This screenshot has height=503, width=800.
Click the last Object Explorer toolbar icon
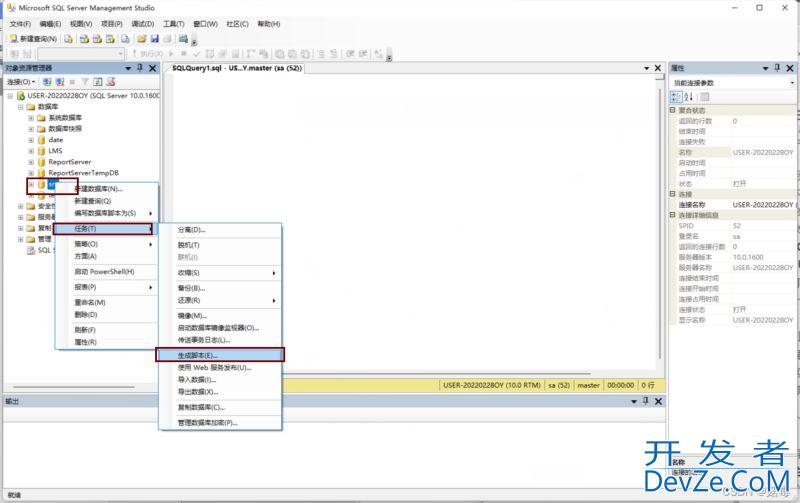tap(111, 82)
